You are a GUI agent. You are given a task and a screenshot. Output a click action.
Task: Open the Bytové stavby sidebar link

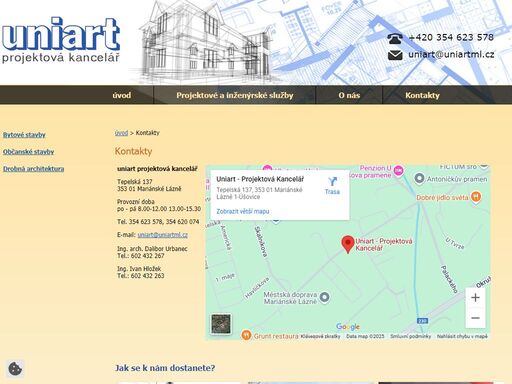(24, 135)
